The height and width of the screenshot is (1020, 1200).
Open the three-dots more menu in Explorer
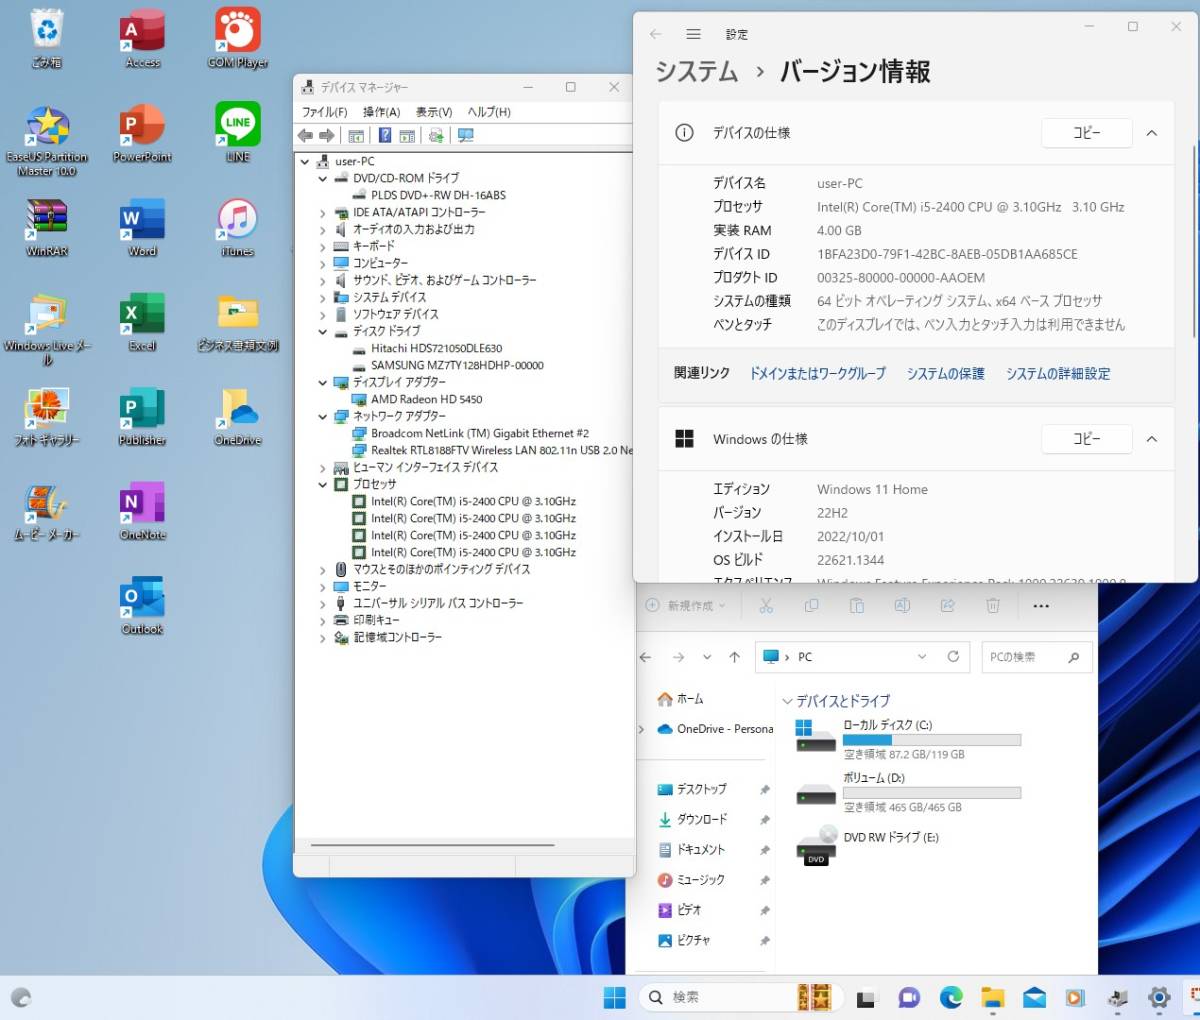coord(1041,605)
